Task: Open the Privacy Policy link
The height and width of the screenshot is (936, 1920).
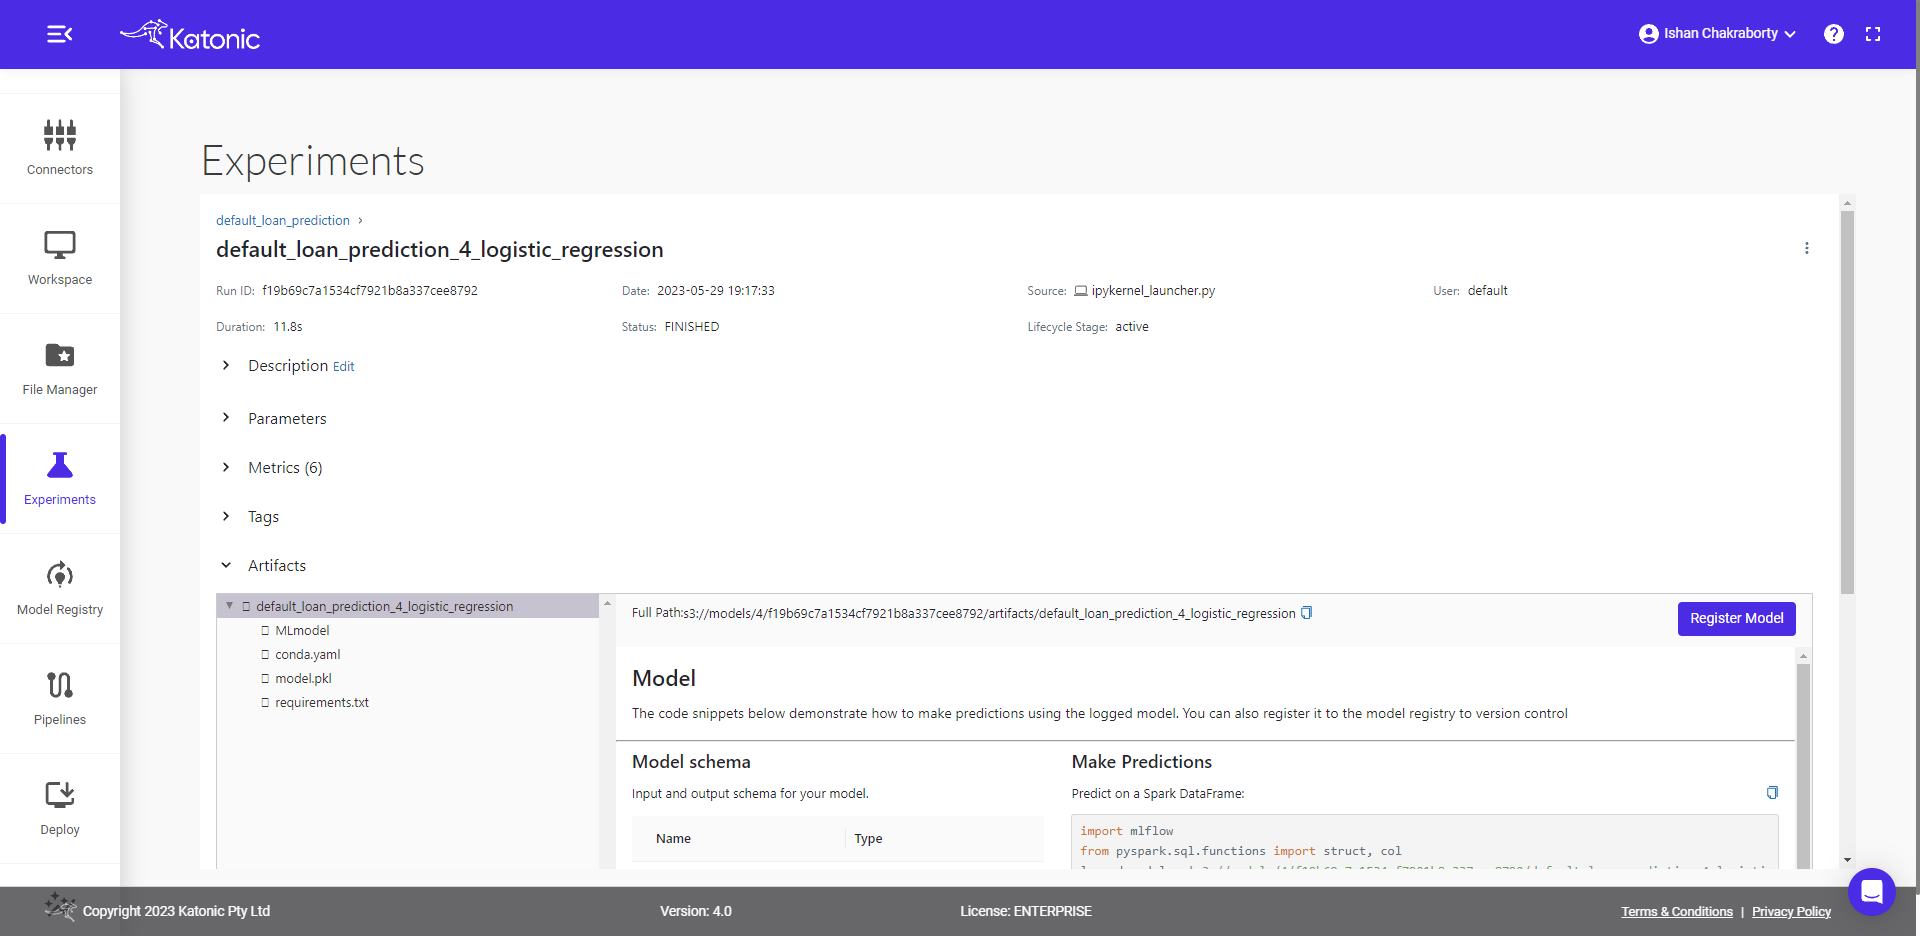Action: coord(1791,912)
